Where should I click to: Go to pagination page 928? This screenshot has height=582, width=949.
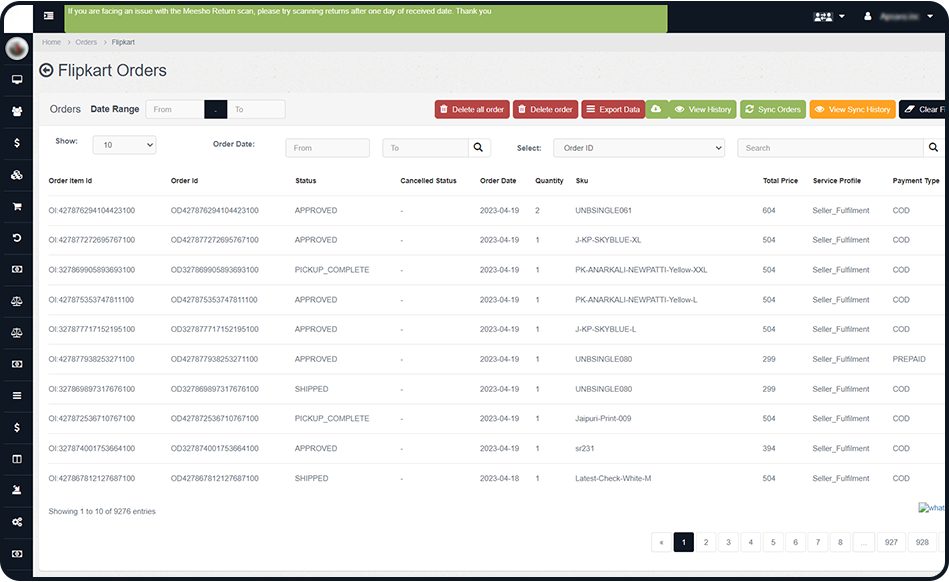point(922,542)
